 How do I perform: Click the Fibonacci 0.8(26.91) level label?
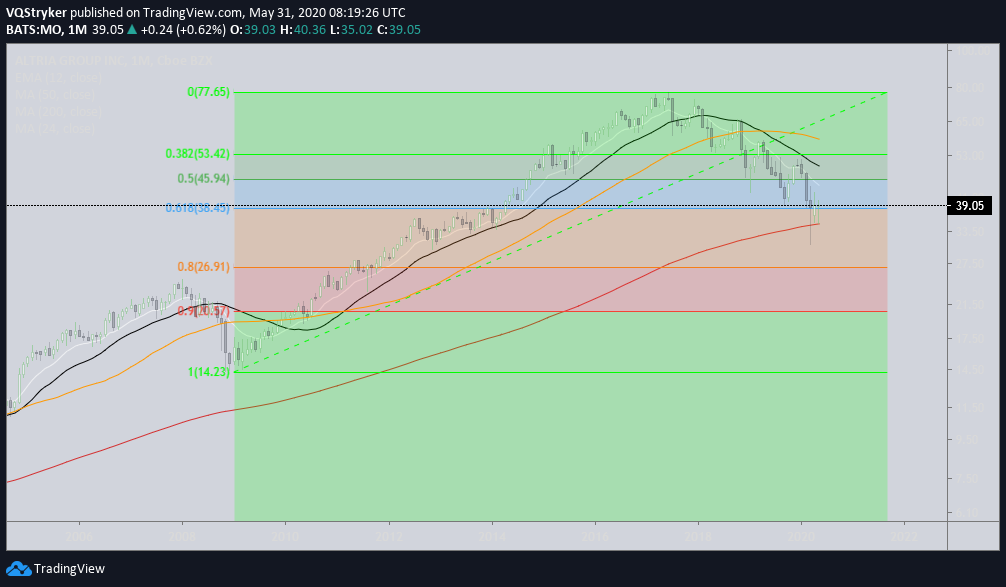[x=203, y=267]
